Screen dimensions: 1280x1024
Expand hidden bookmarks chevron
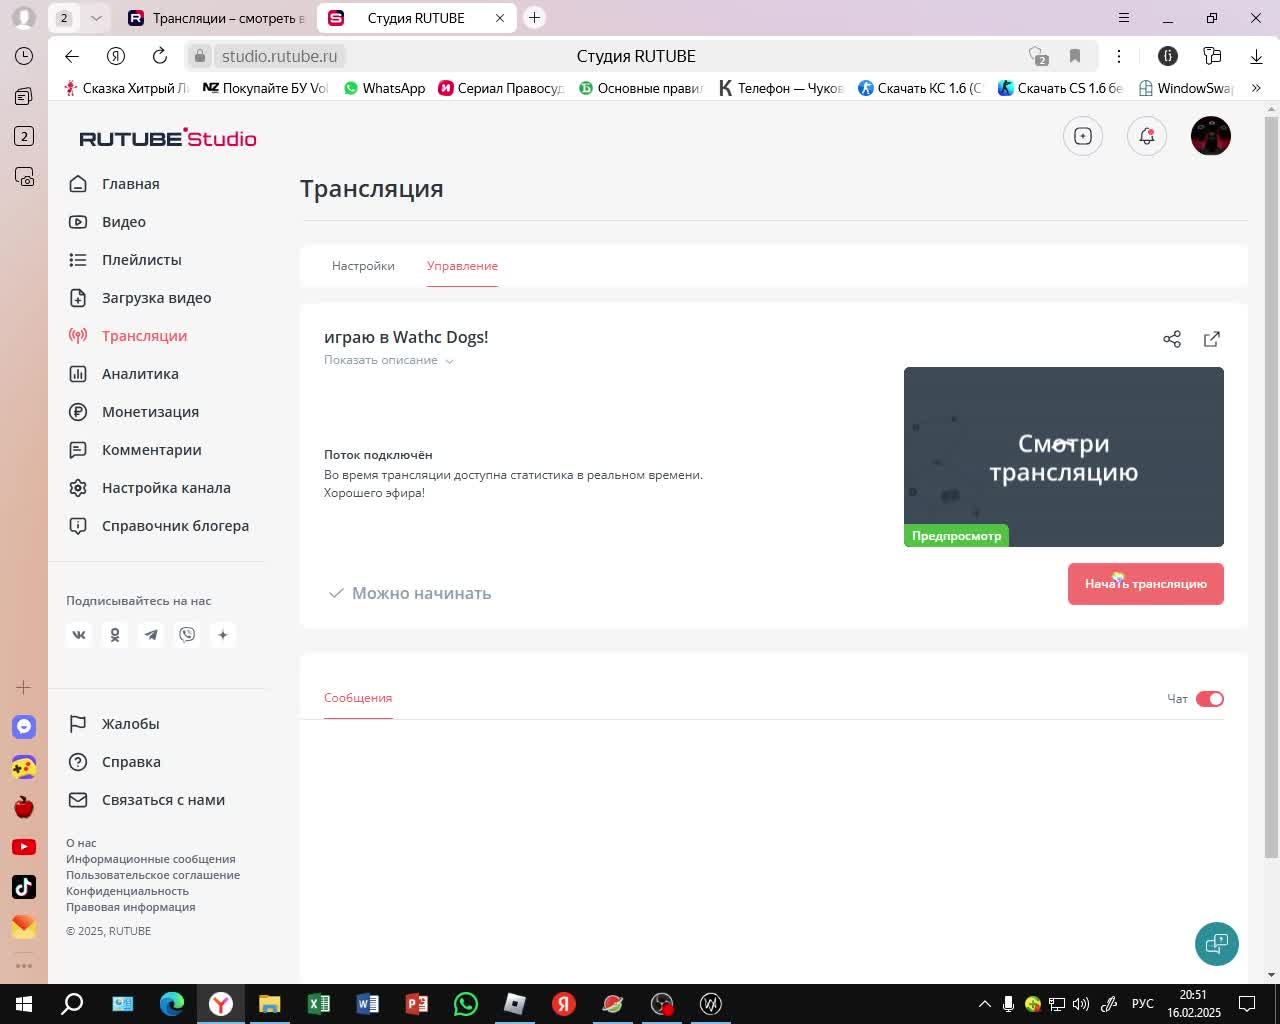1257,88
